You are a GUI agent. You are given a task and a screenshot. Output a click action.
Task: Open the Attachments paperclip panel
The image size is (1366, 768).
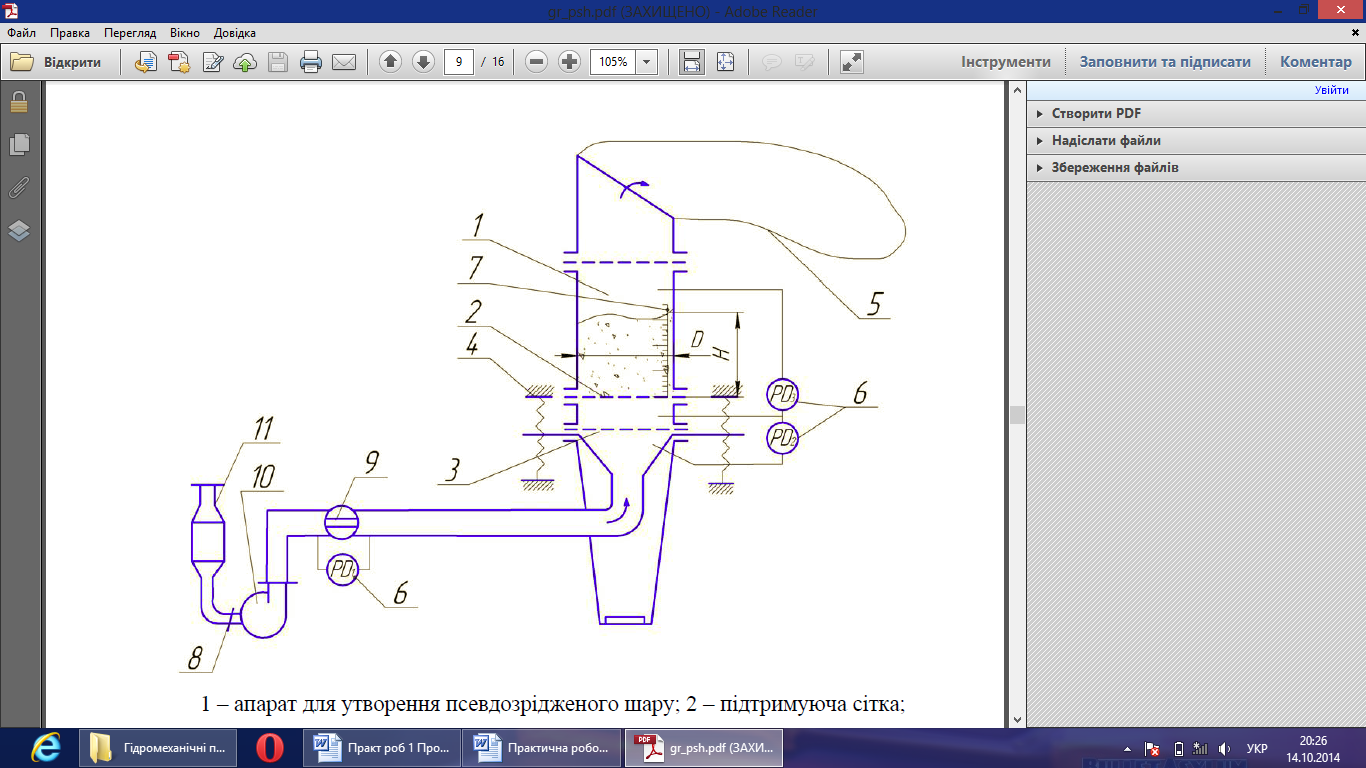(x=19, y=187)
